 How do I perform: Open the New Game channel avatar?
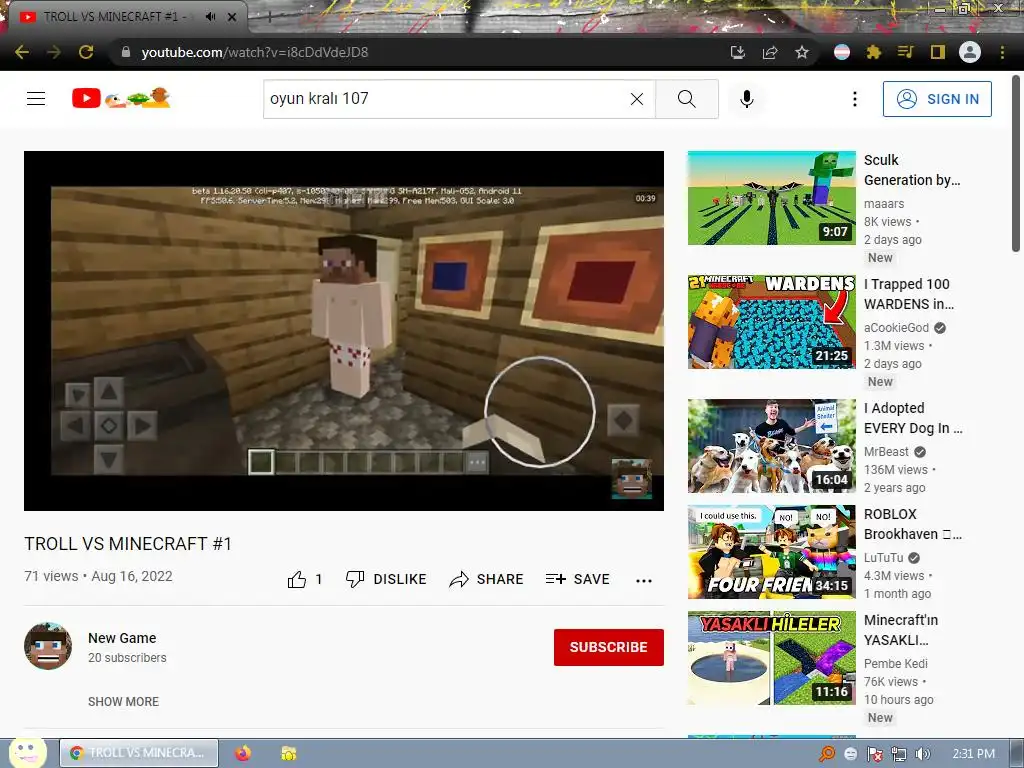pyautogui.click(x=48, y=647)
